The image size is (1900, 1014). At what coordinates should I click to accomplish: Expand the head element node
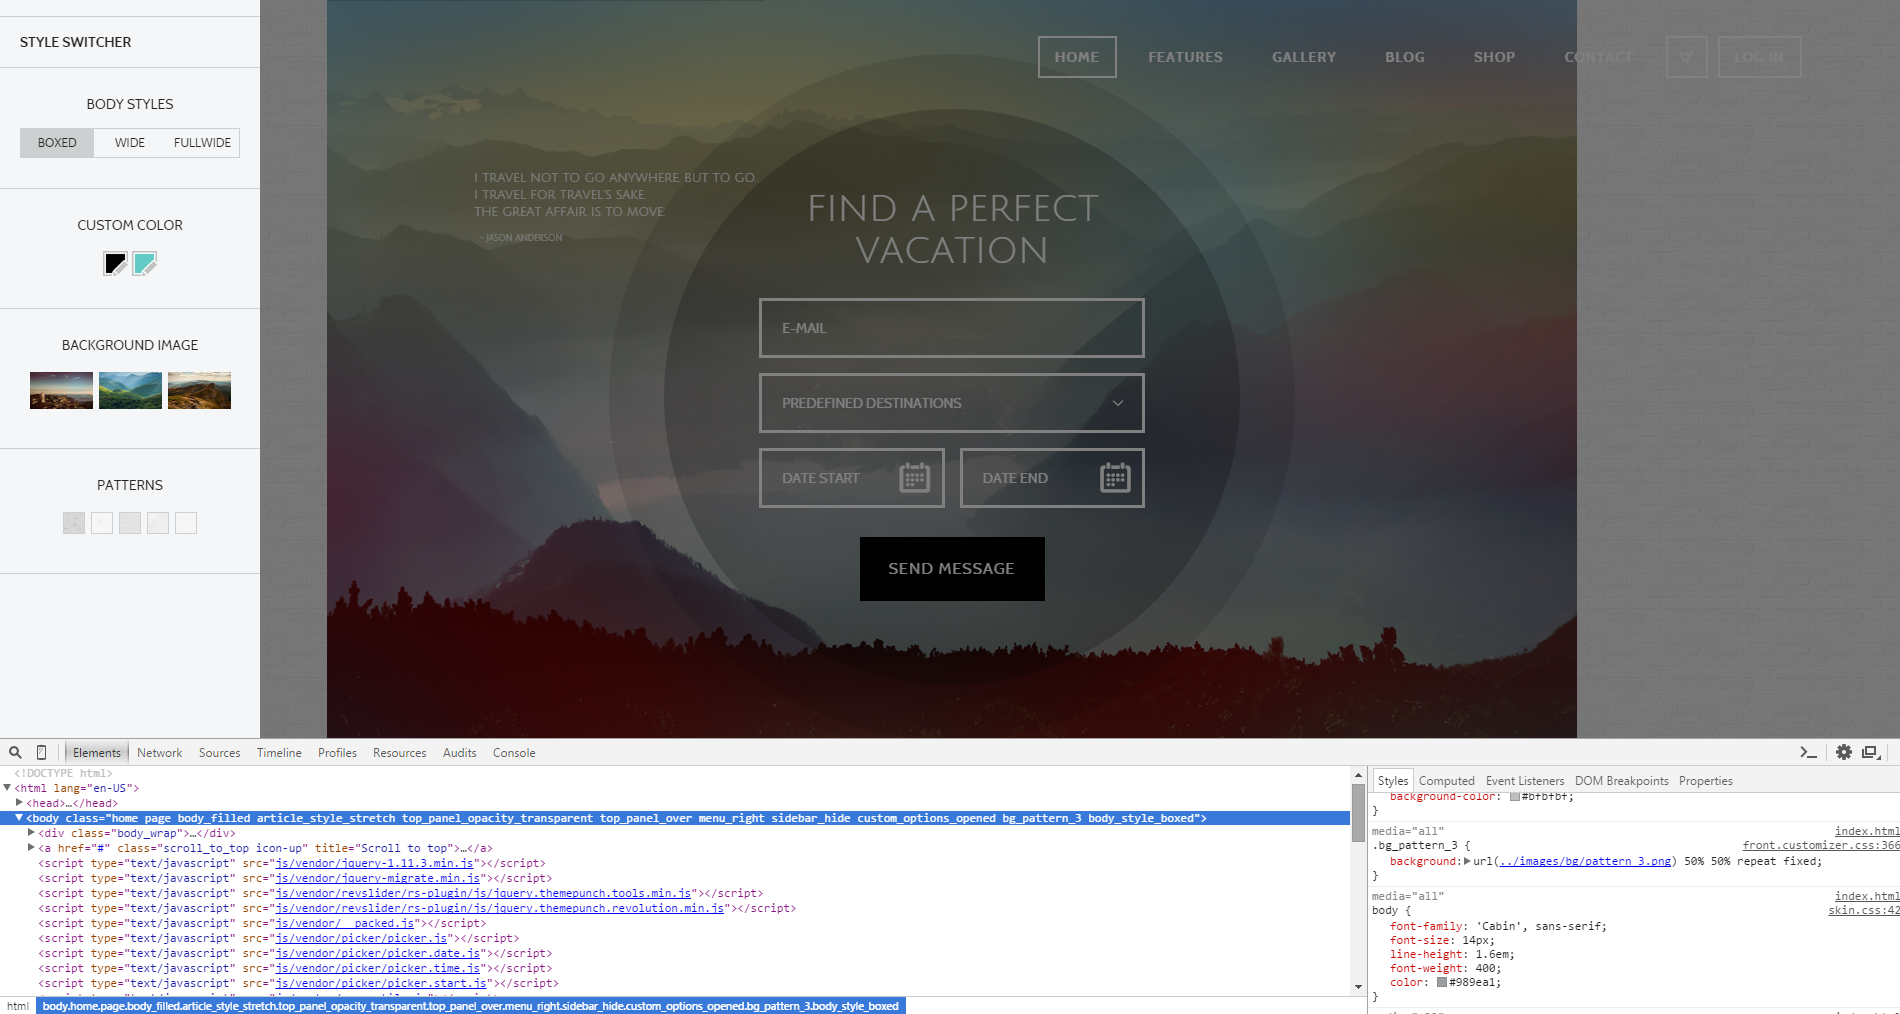click(20, 803)
